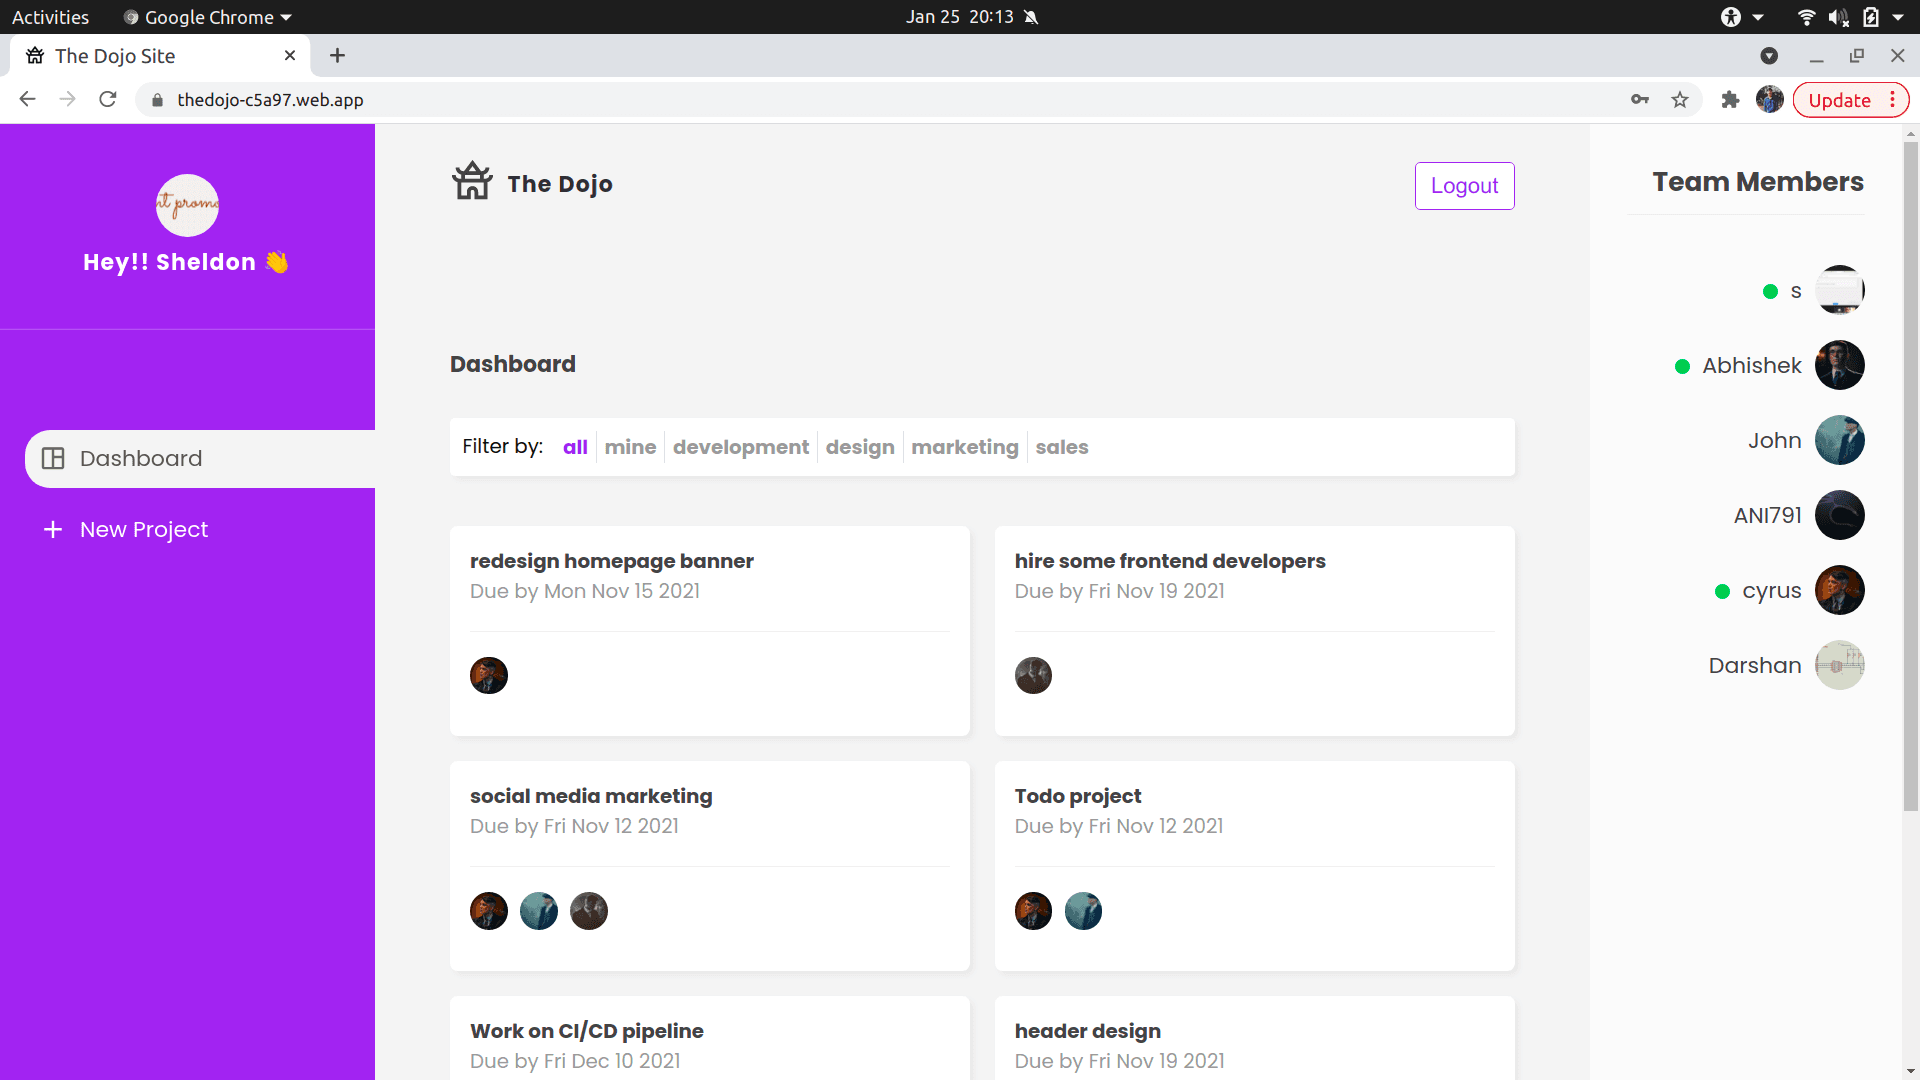This screenshot has height=1080, width=1920.
Task: Click The Dojo house/home icon
Action: 472,182
